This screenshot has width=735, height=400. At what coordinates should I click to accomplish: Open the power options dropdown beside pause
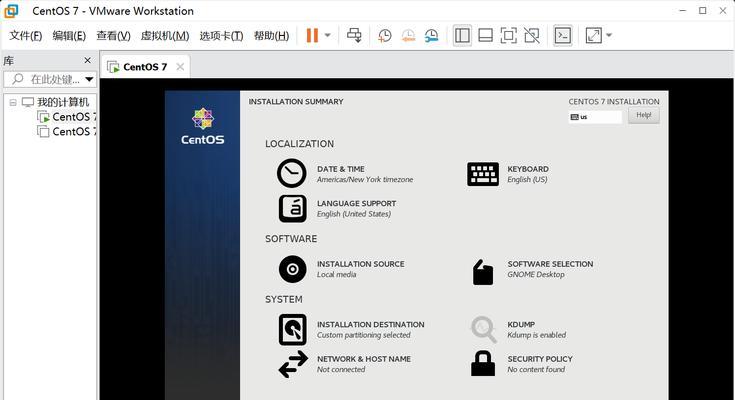[328, 35]
